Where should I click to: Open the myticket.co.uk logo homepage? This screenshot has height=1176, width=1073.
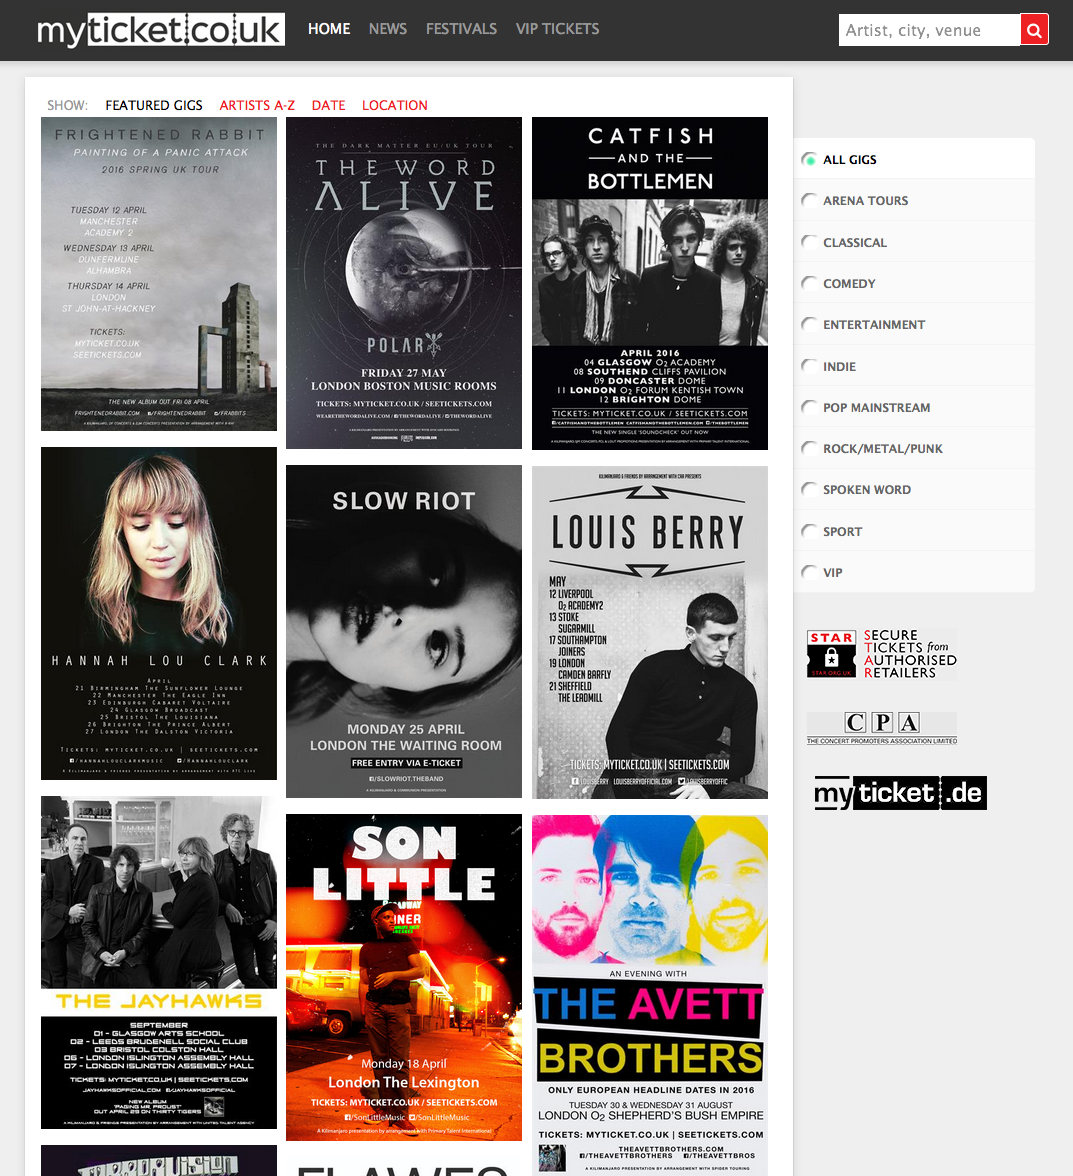(x=160, y=30)
